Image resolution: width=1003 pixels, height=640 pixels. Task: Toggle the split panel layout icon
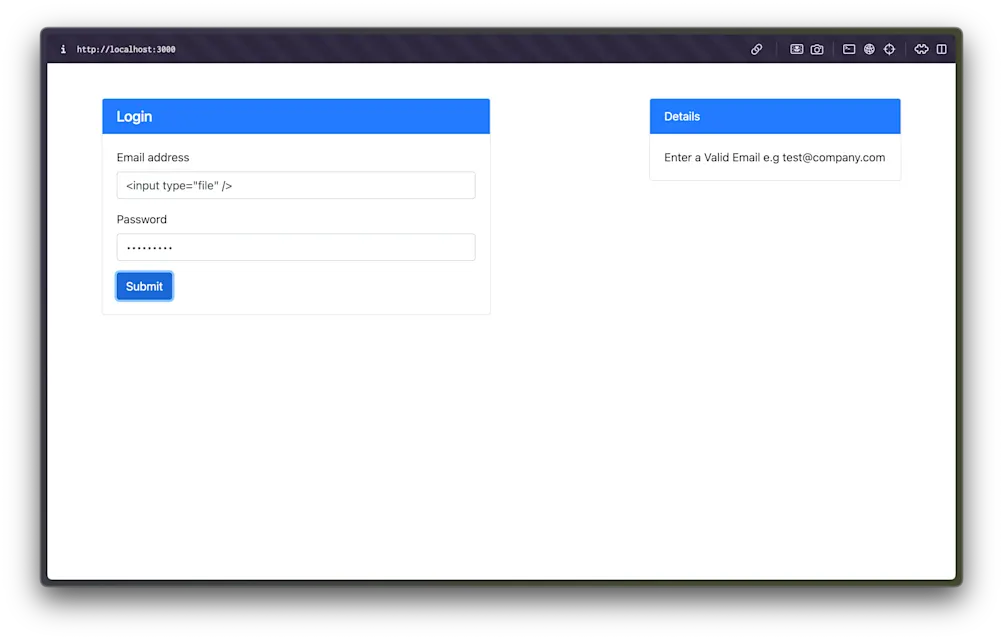pos(941,48)
